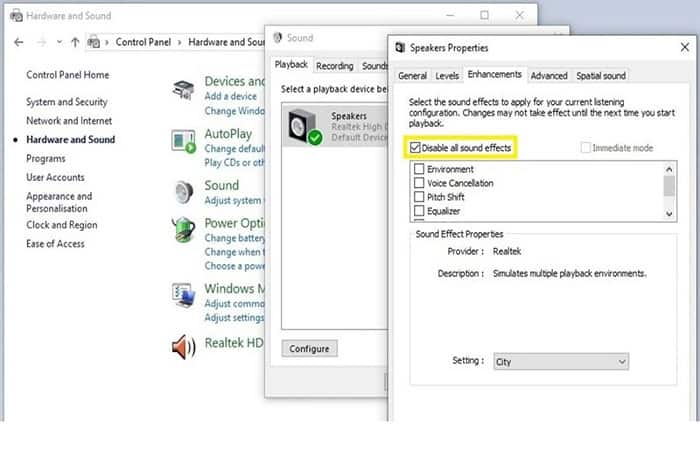Click the AutoPlay category icon
This screenshot has width=700, height=450.
(183, 142)
